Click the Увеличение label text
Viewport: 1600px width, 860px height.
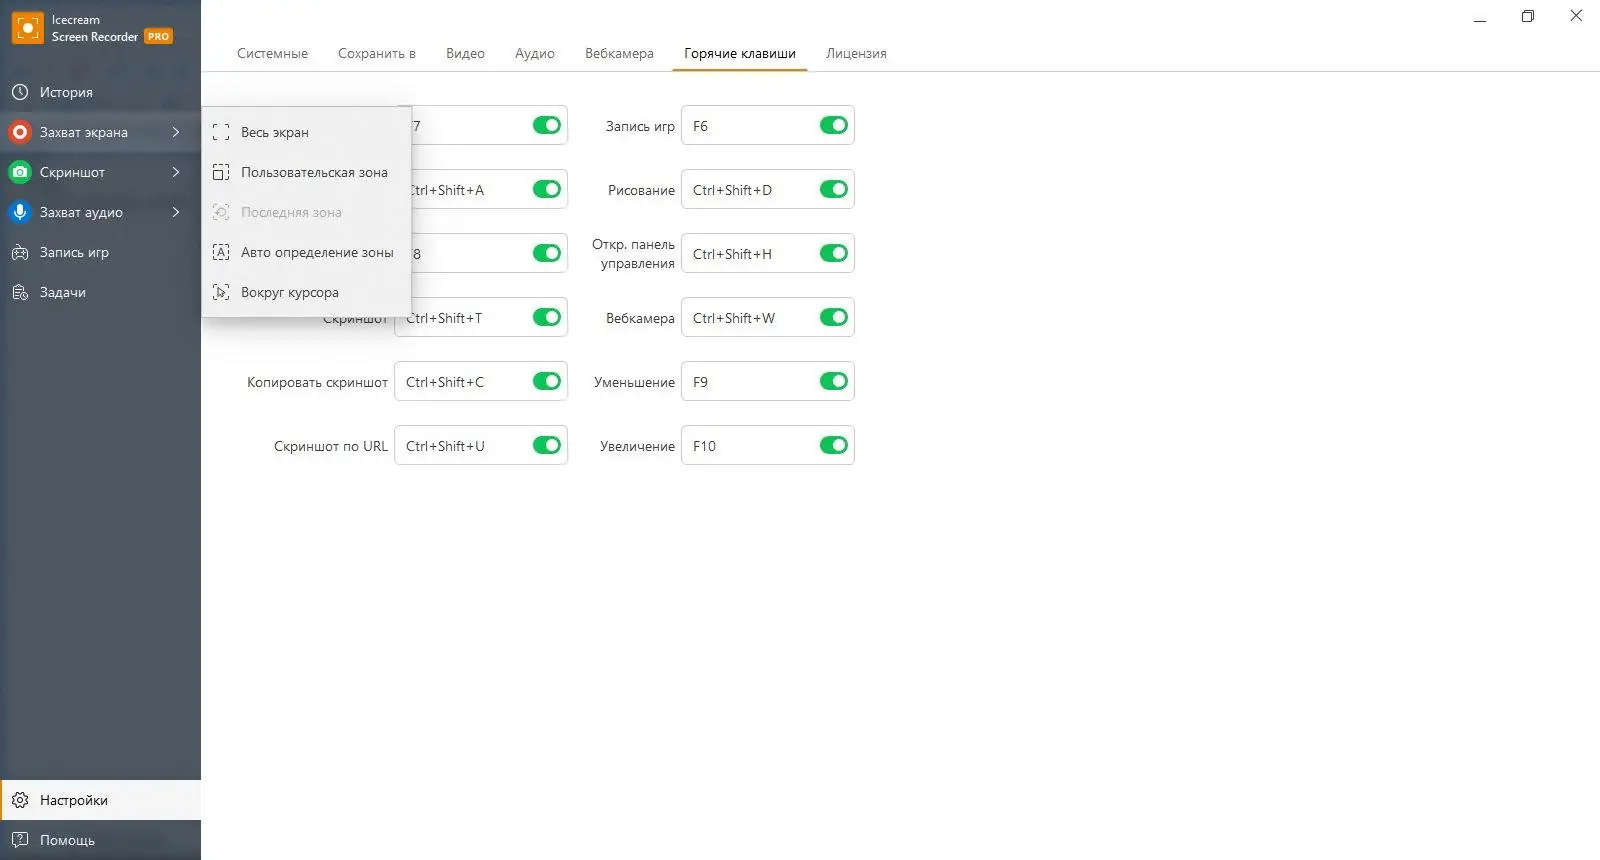point(637,446)
